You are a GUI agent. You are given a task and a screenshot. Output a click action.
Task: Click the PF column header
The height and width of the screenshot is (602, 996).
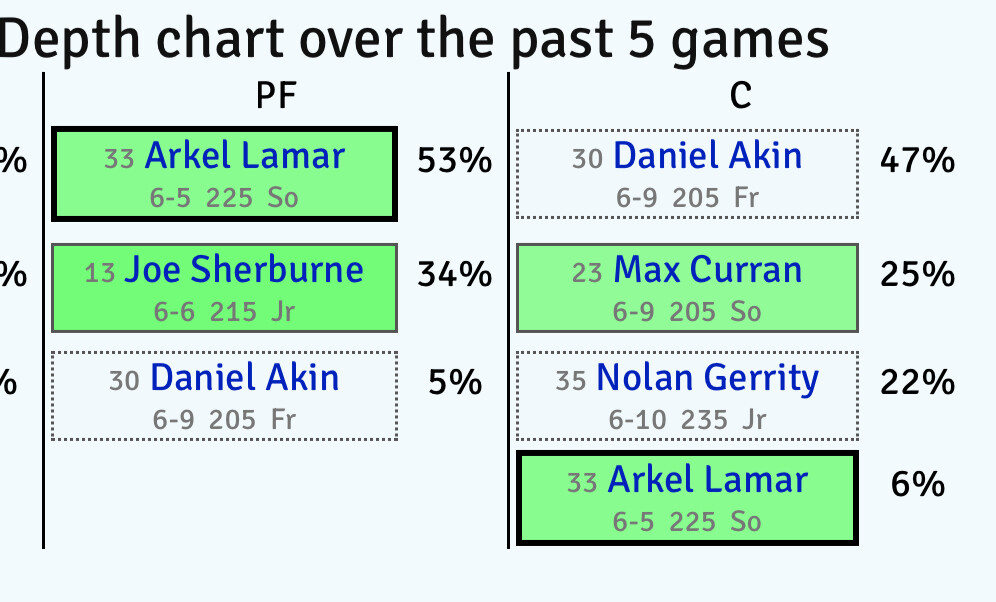pos(276,95)
